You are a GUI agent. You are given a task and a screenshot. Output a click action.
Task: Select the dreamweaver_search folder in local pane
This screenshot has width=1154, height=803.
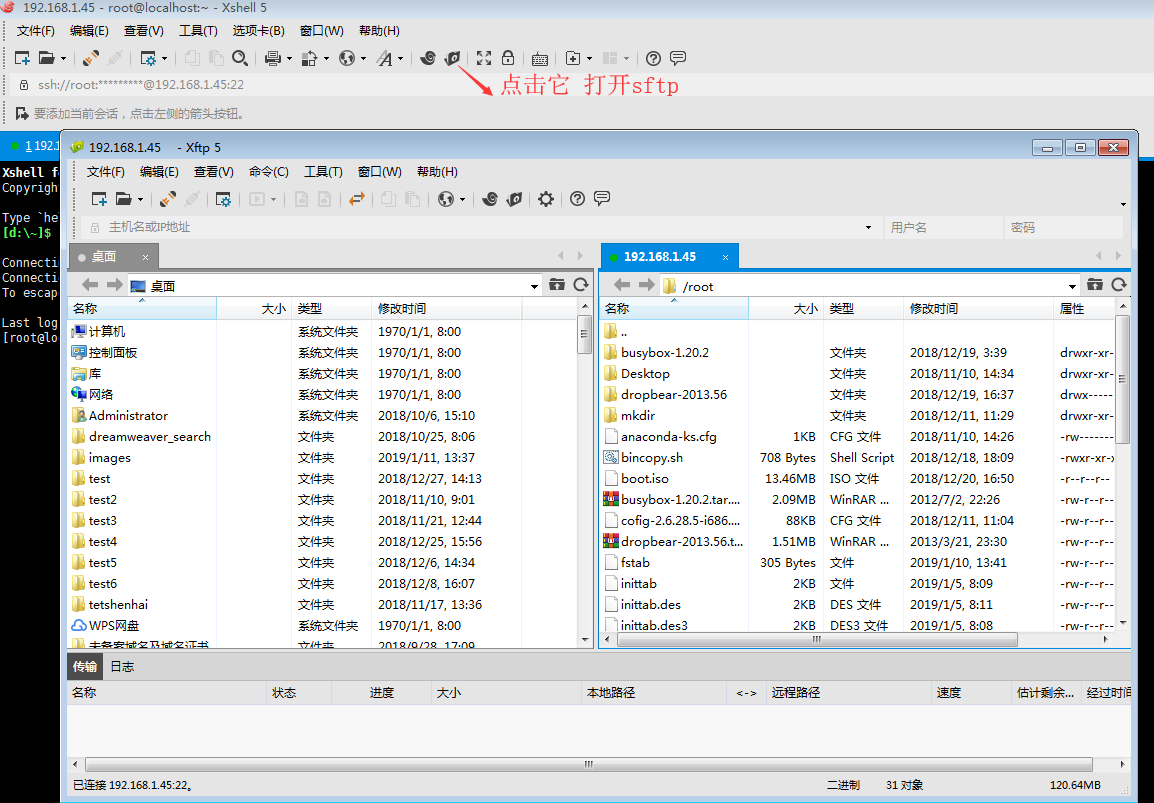[x=149, y=436]
